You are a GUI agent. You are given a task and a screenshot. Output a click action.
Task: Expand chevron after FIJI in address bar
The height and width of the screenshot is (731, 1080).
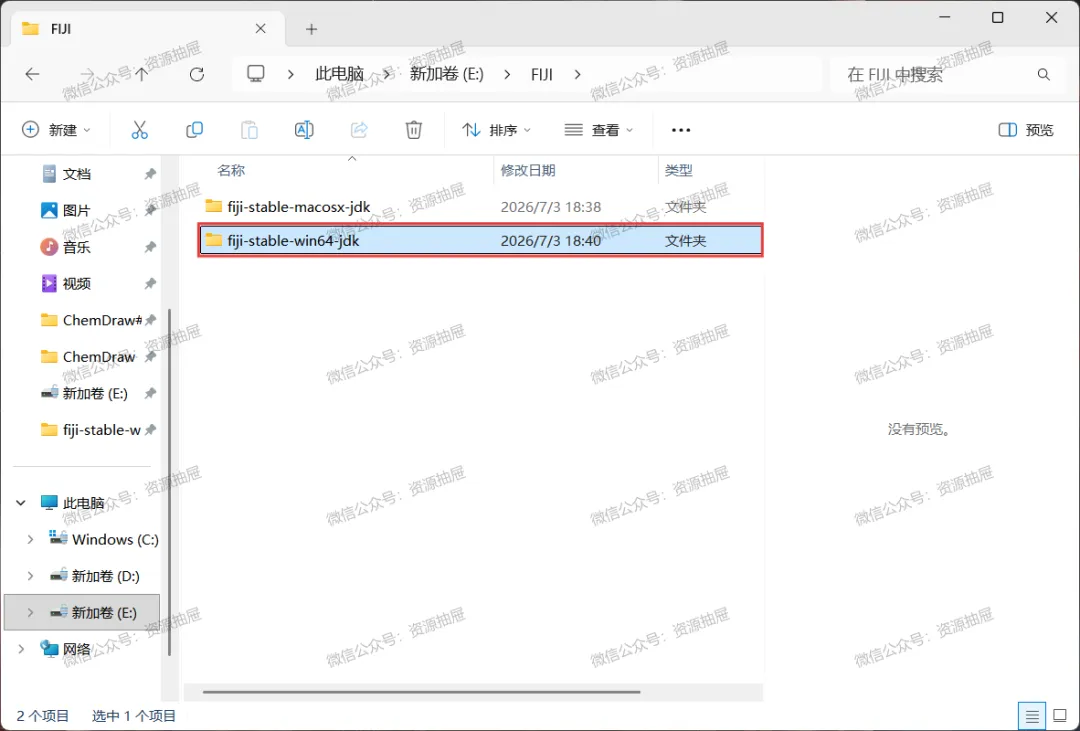tap(577, 74)
